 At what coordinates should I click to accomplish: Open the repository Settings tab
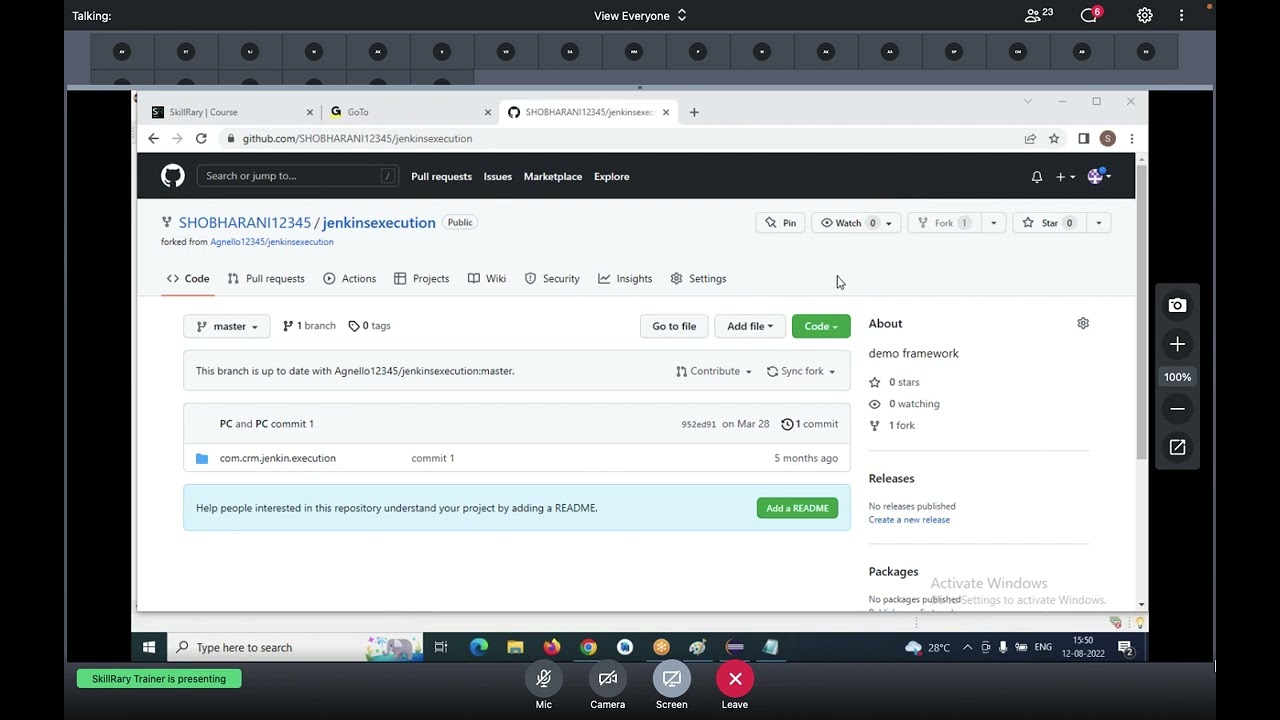tap(698, 279)
